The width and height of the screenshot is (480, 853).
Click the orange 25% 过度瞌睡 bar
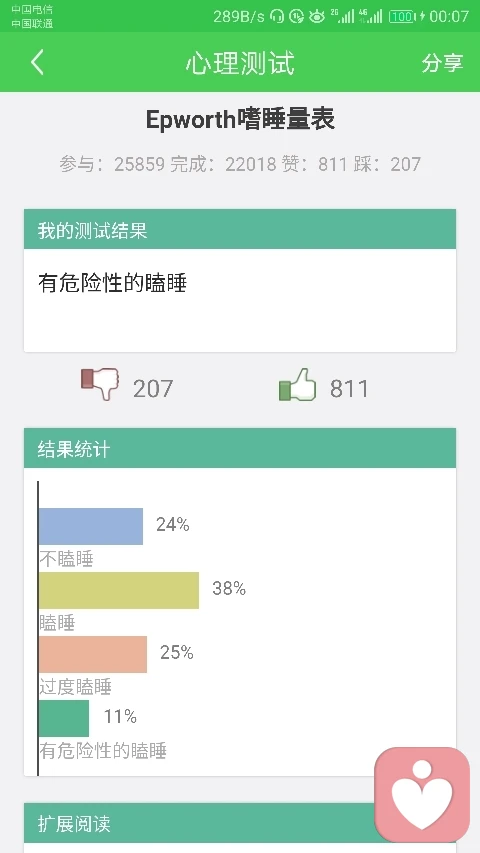coord(93,654)
